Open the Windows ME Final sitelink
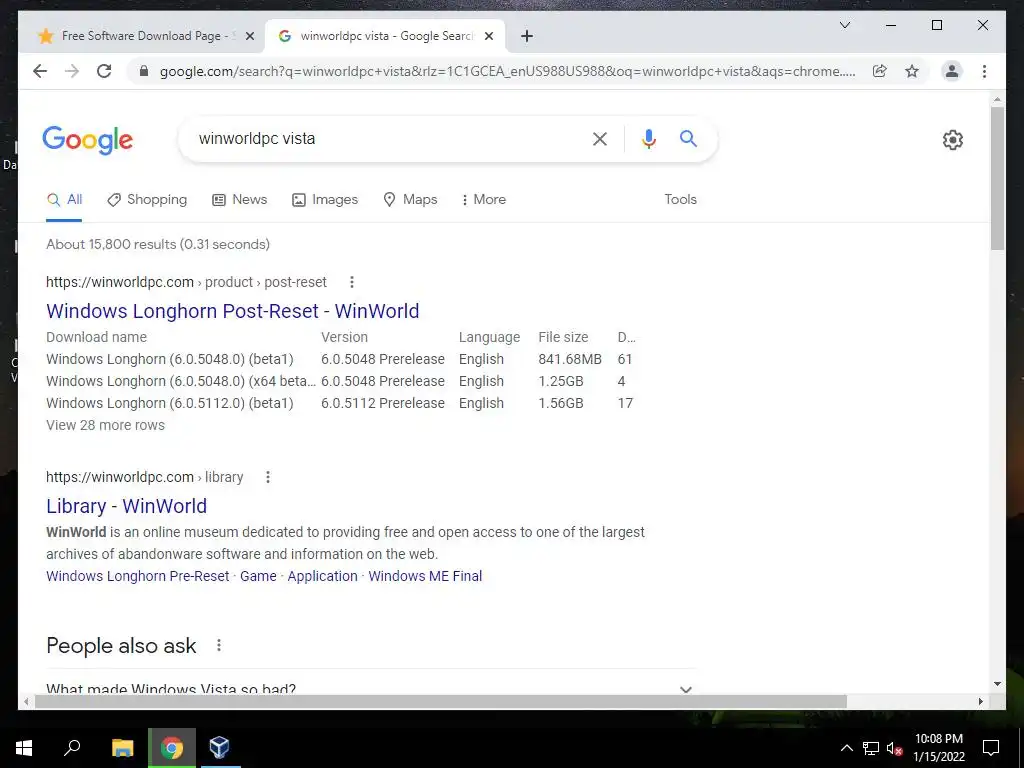Image resolution: width=1024 pixels, height=768 pixels. 425,576
